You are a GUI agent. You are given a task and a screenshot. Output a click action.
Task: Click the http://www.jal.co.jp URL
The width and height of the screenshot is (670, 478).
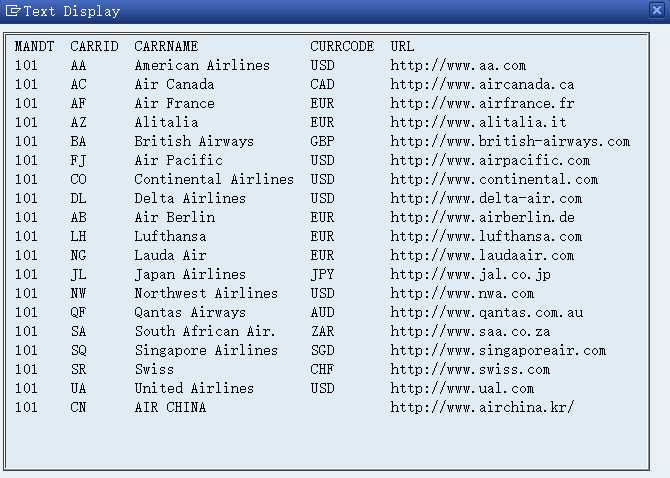point(470,274)
